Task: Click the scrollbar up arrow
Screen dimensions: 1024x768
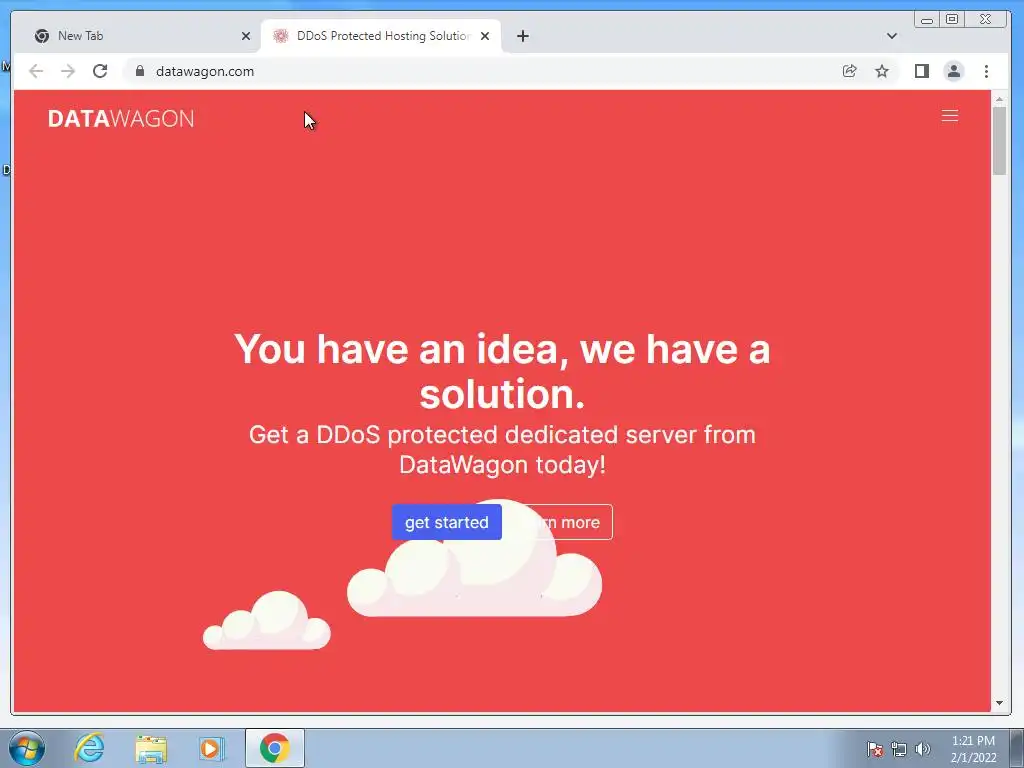Action: (999, 99)
